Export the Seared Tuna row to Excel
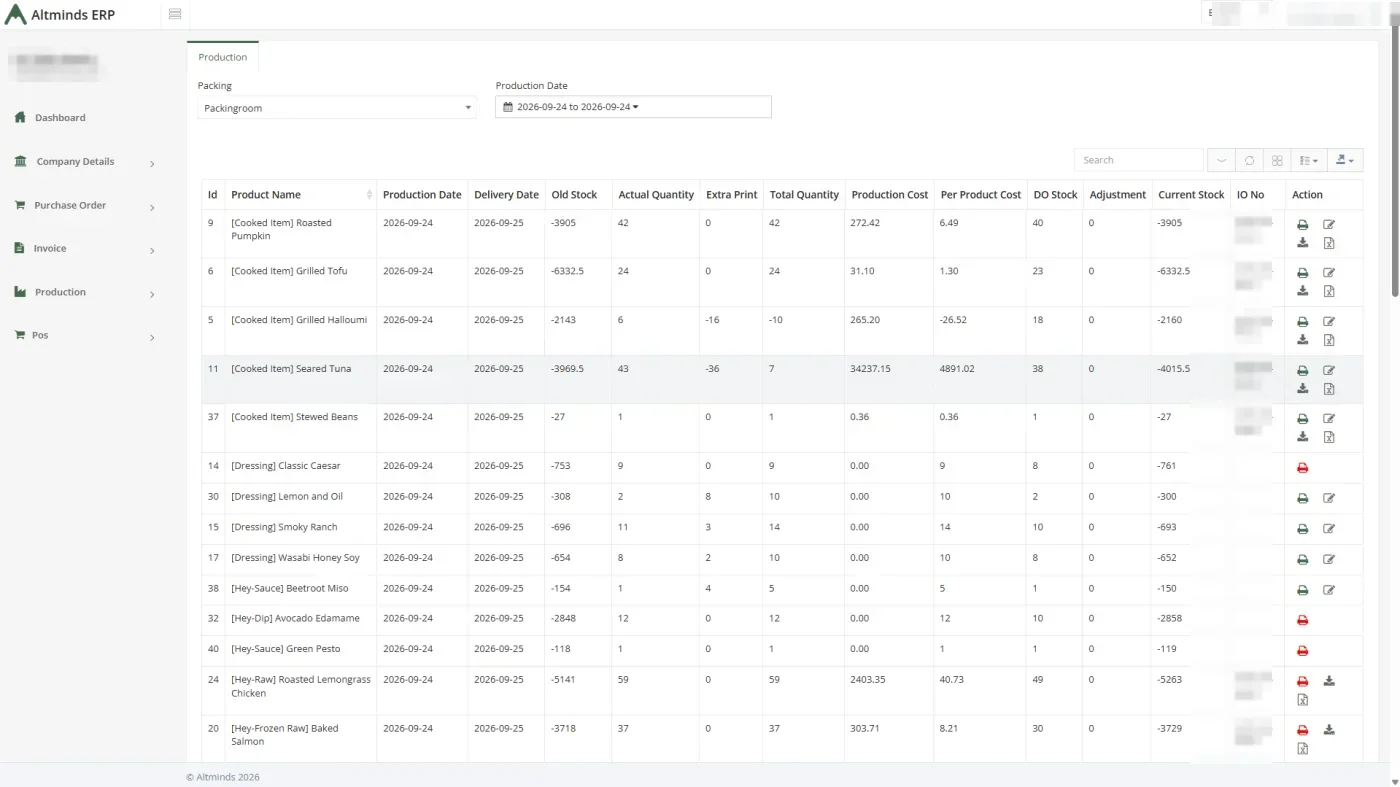This screenshot has height=787, width=1400. point(1329,389)
